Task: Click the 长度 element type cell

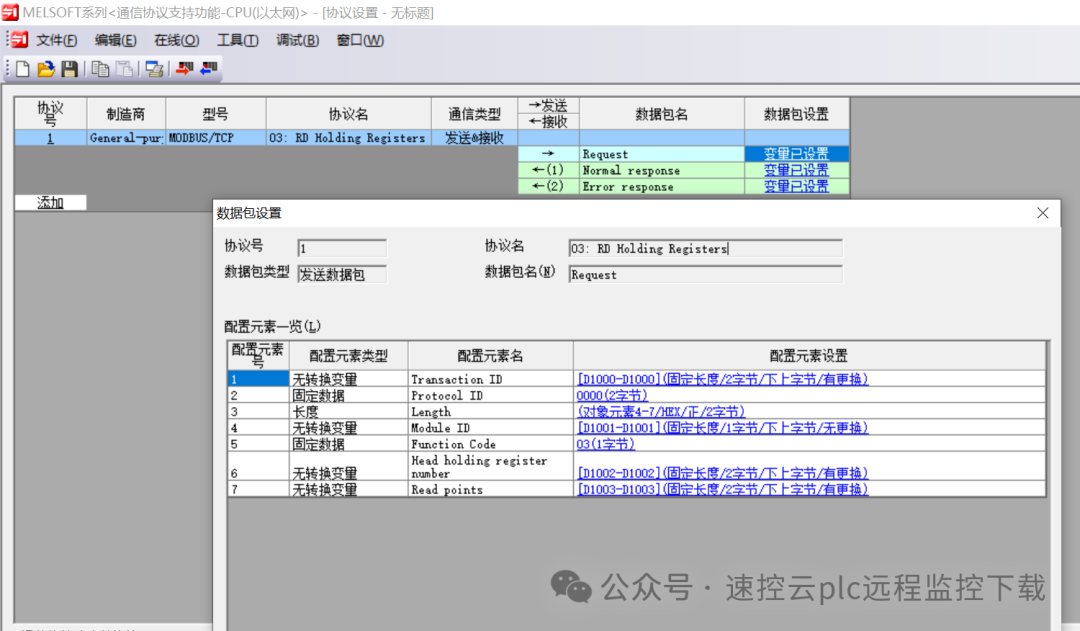Action: [x=349, y=412]
